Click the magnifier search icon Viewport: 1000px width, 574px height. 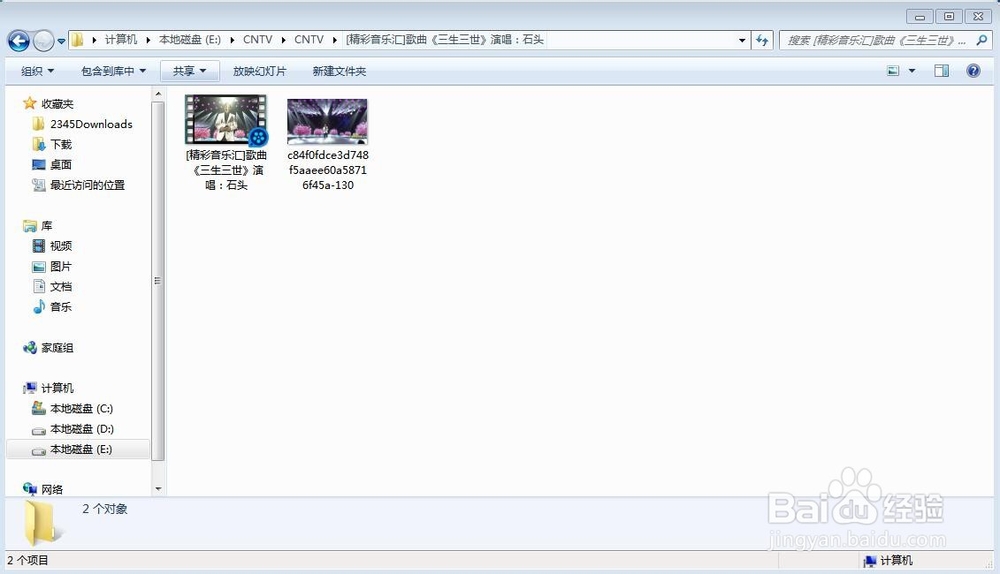coord(982,40)
